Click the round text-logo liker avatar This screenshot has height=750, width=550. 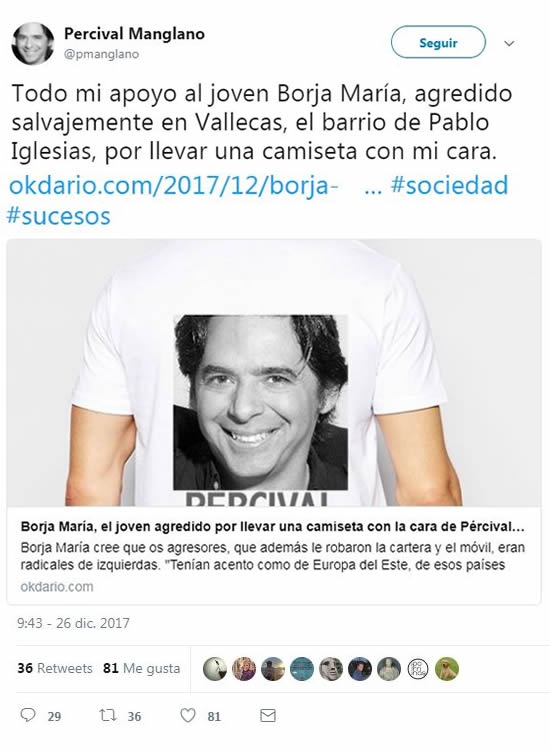[x=418, y=668]
